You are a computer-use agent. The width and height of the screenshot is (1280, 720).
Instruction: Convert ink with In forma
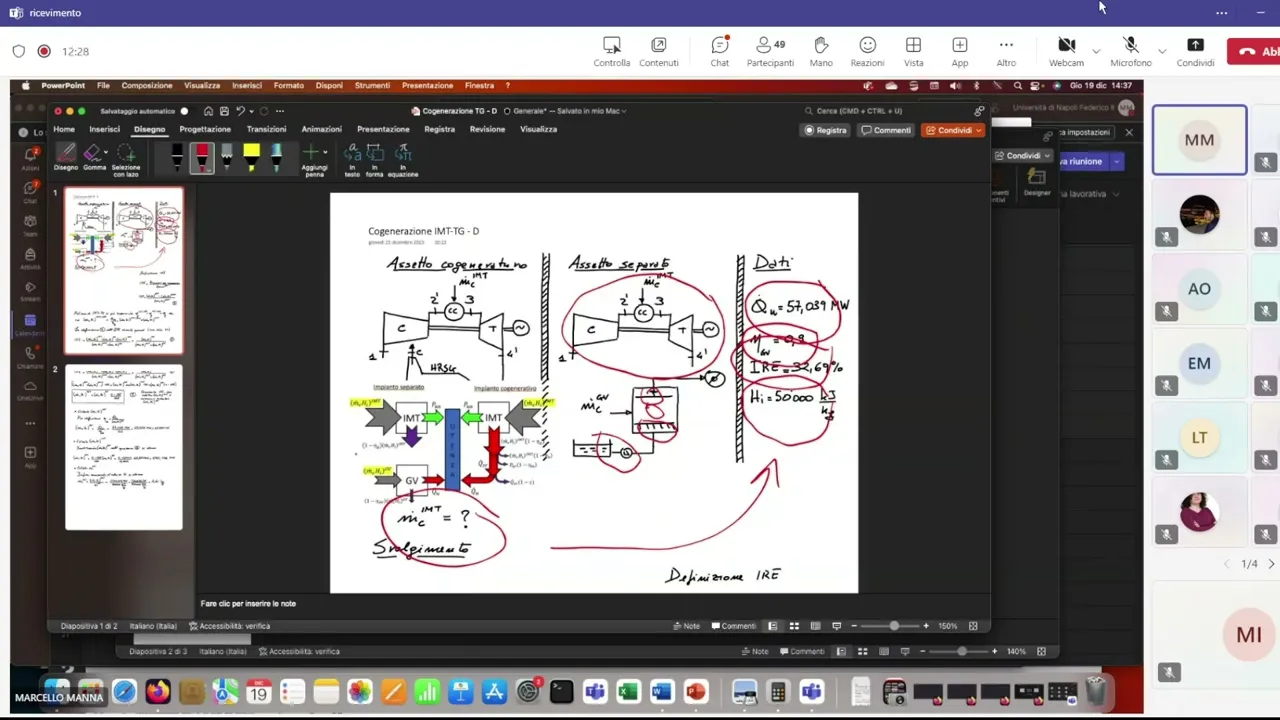pos(375,160)
